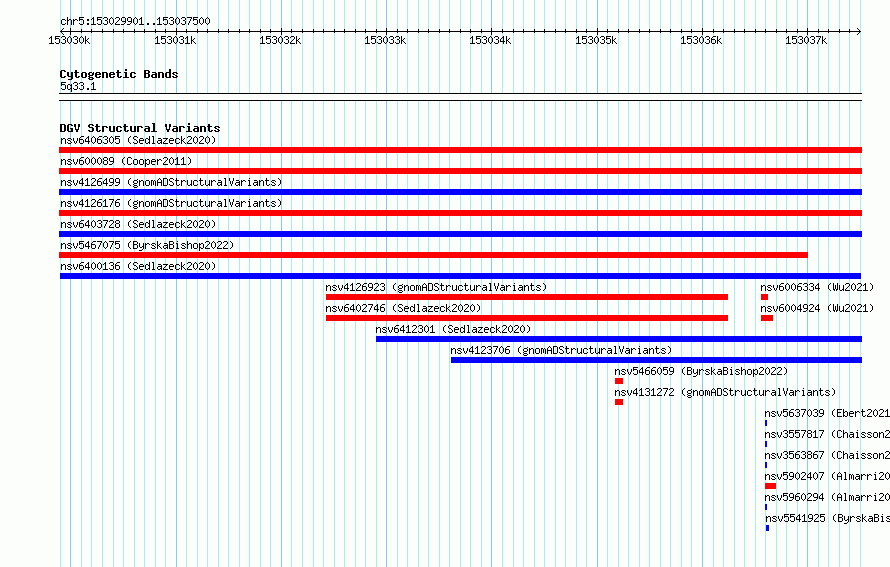
Task: Select the nsv6406305 red variant bar
Action: pyautogui.click(x=460, y=150)
